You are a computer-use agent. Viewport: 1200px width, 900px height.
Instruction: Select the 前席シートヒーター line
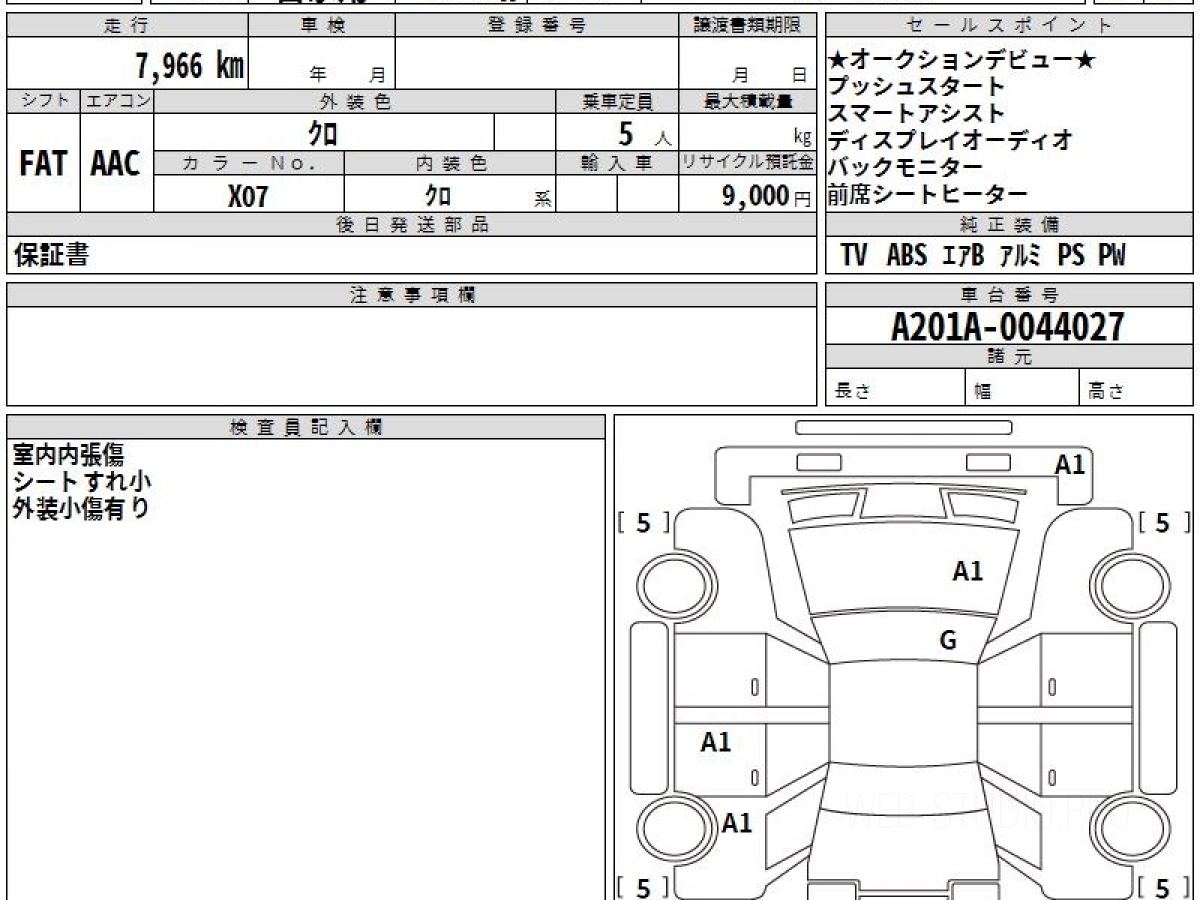(928, 194)
